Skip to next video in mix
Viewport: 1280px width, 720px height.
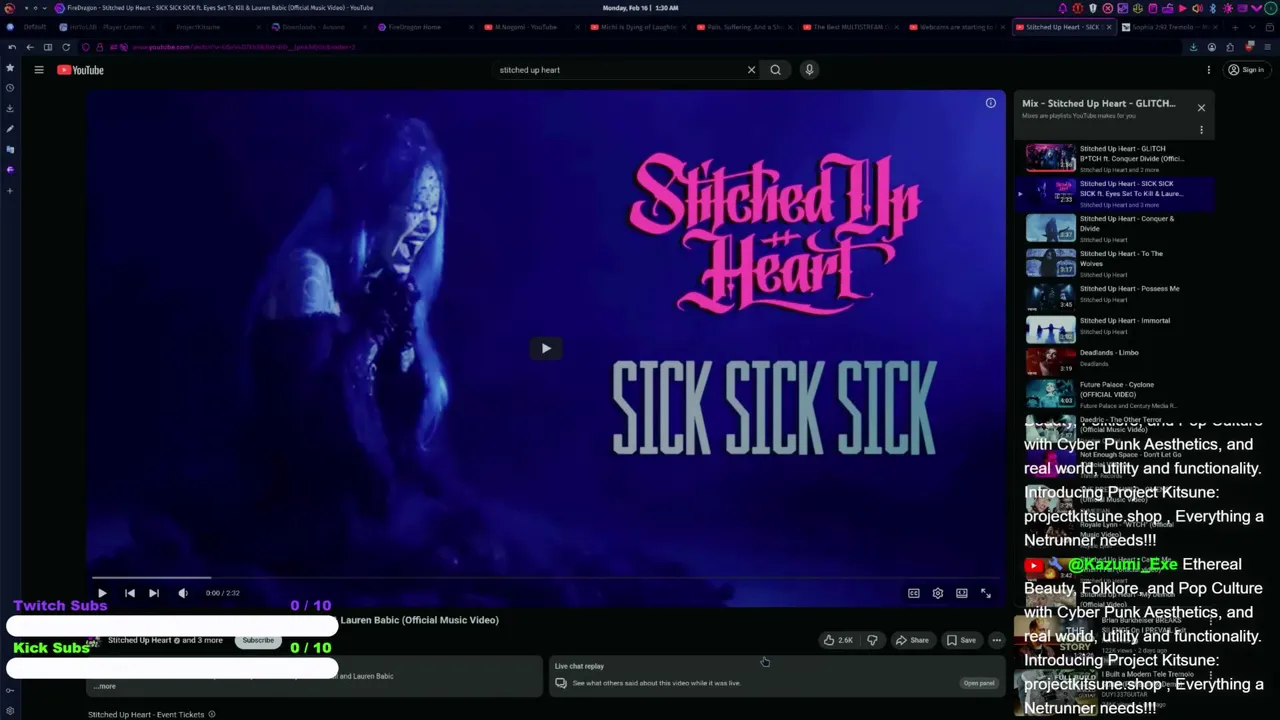point(154,593)
